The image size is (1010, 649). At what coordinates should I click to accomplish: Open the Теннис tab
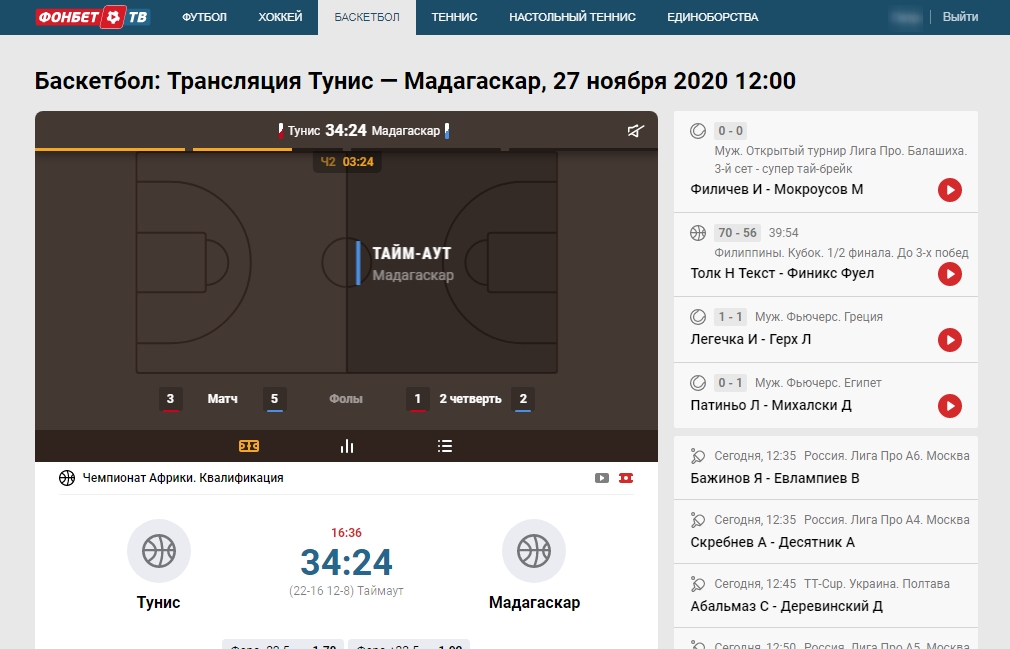coord(454,17)
